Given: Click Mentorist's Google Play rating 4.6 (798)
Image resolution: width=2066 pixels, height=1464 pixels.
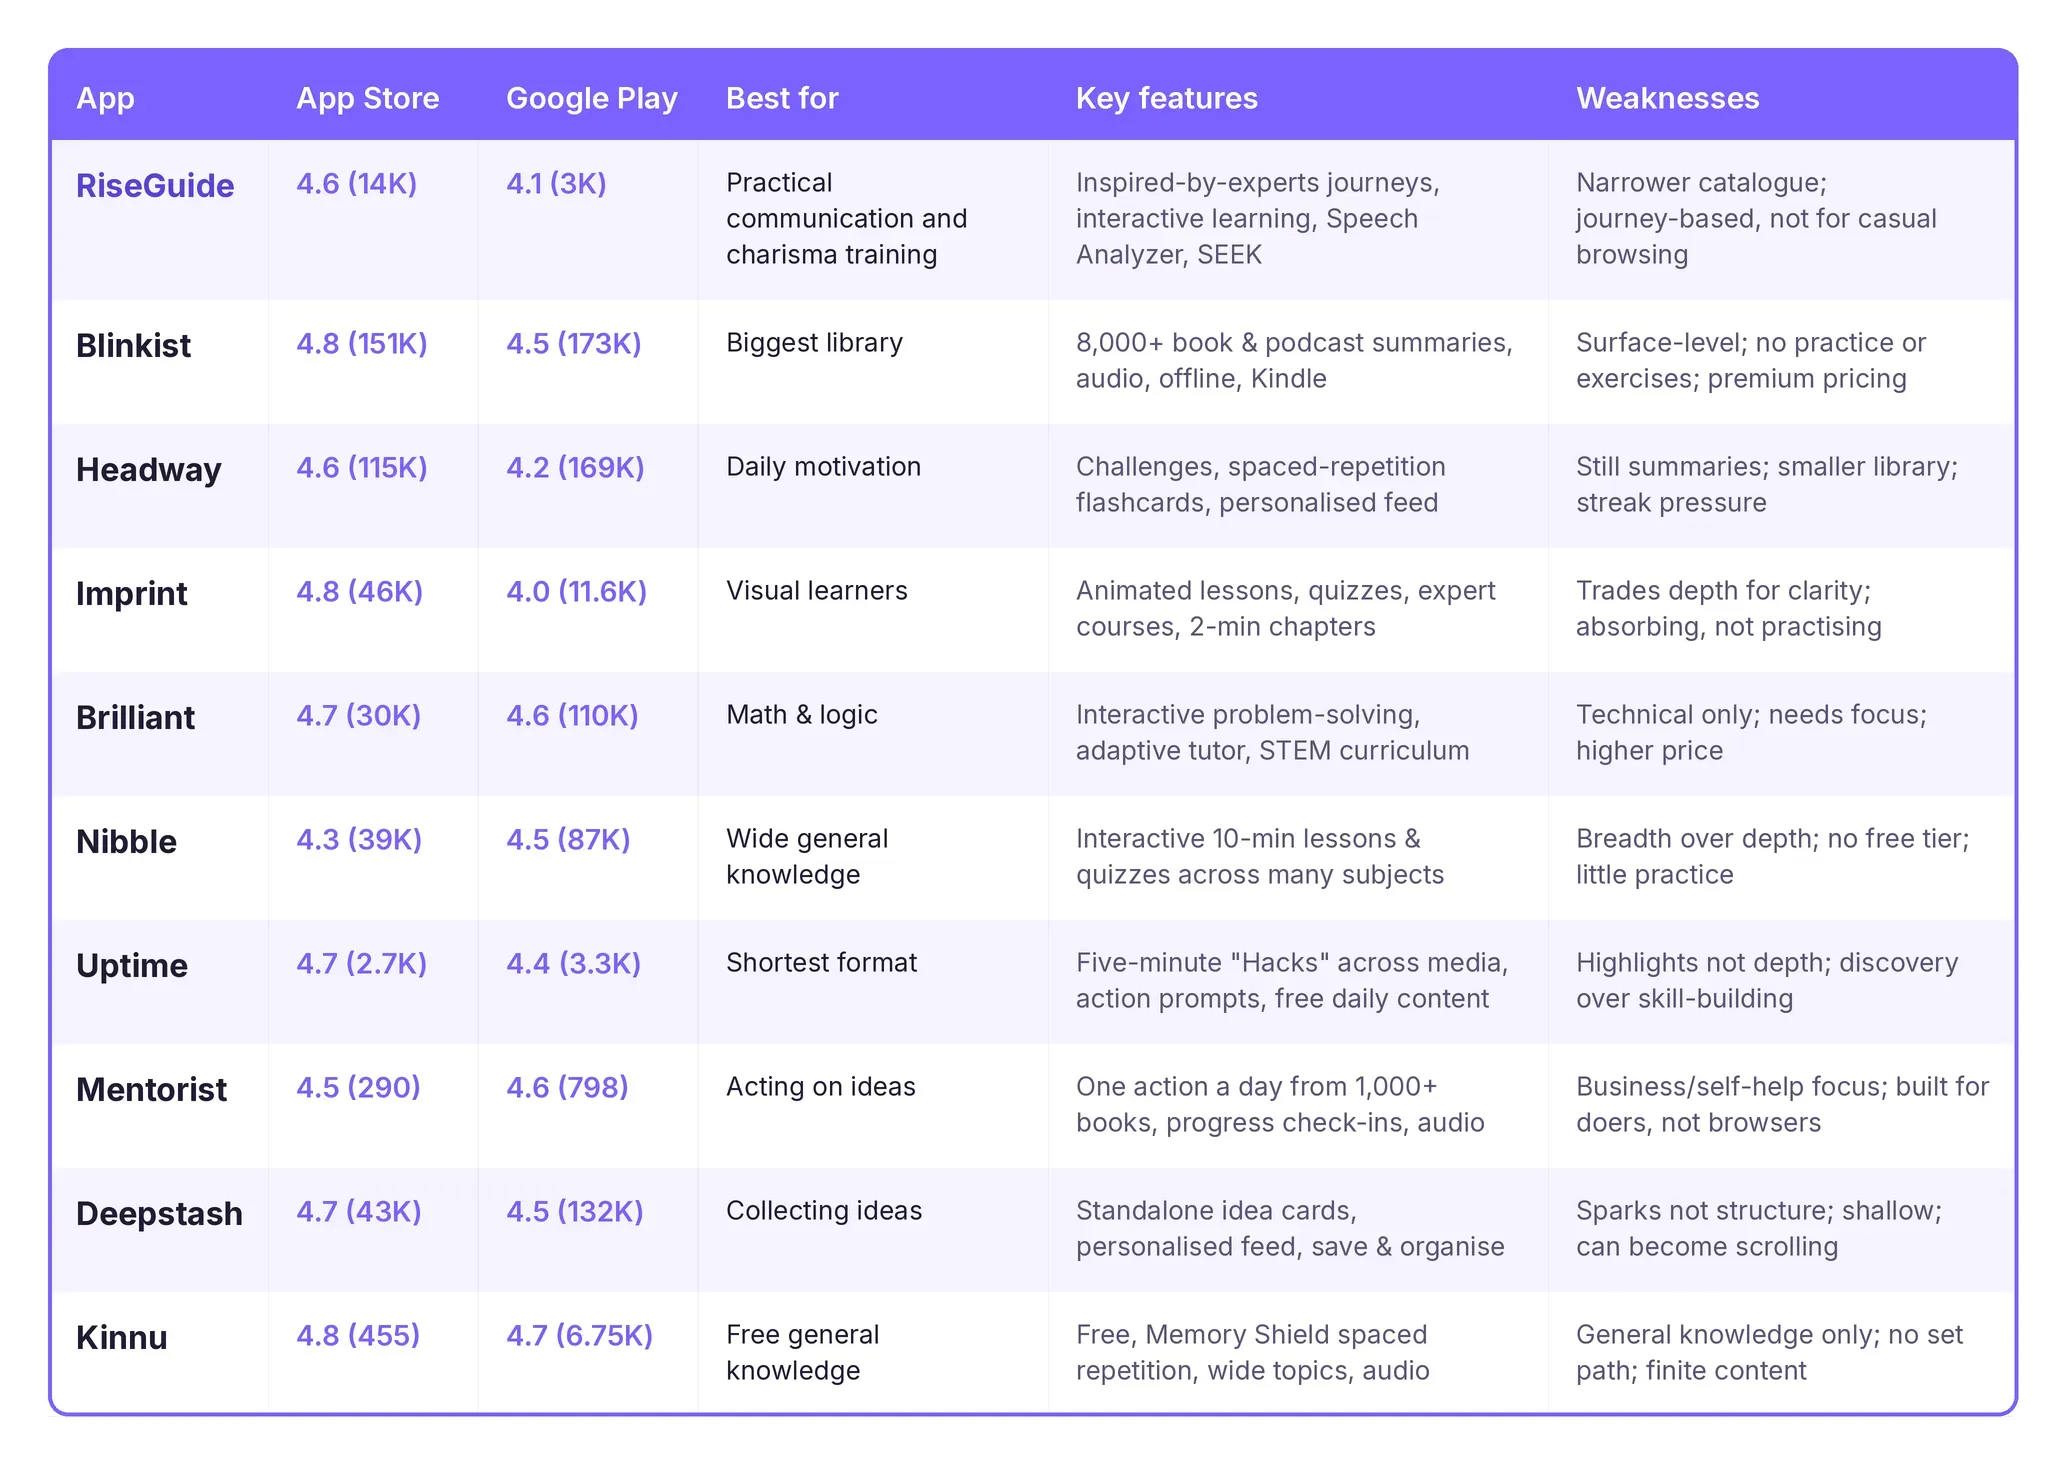Looking at the screenshot, I should [567, 1087].
